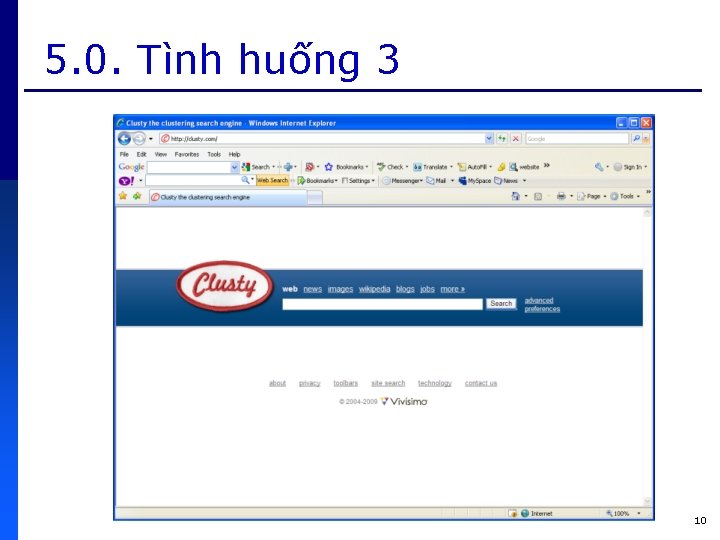Click the Vivisimo logo in footer

point(404,401)
